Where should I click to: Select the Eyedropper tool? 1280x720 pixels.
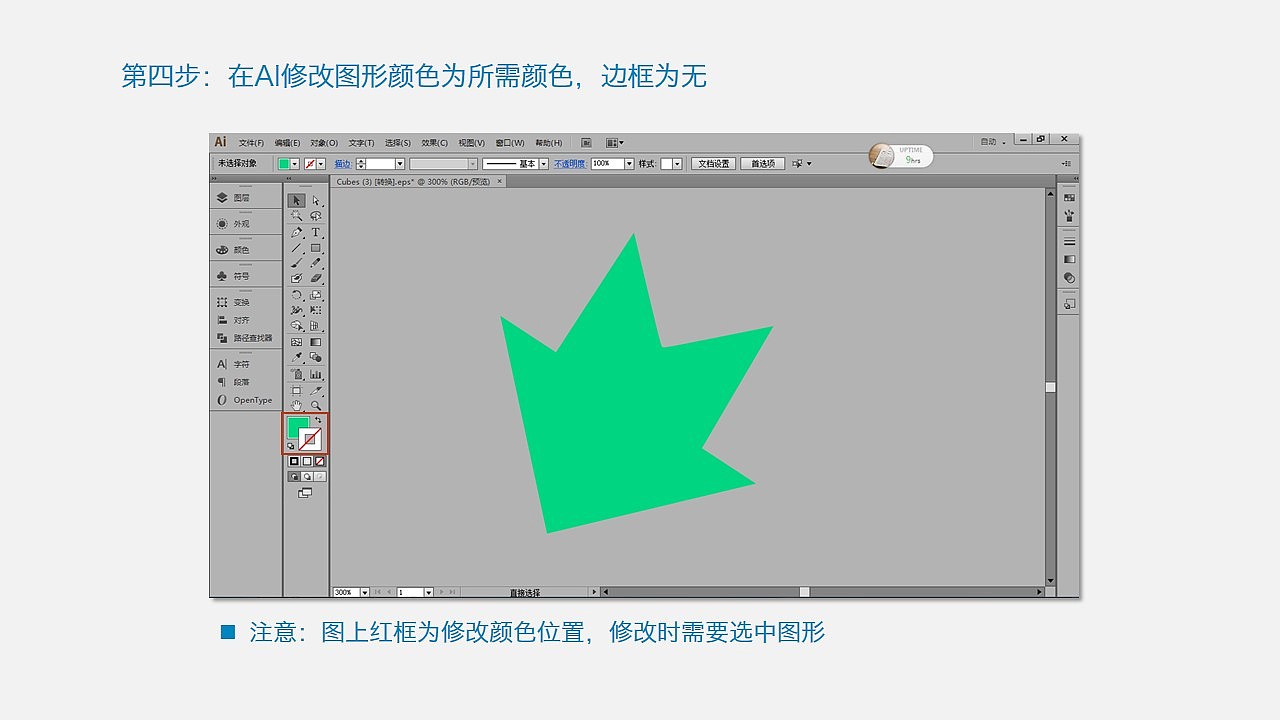click(x=296, y=357)
